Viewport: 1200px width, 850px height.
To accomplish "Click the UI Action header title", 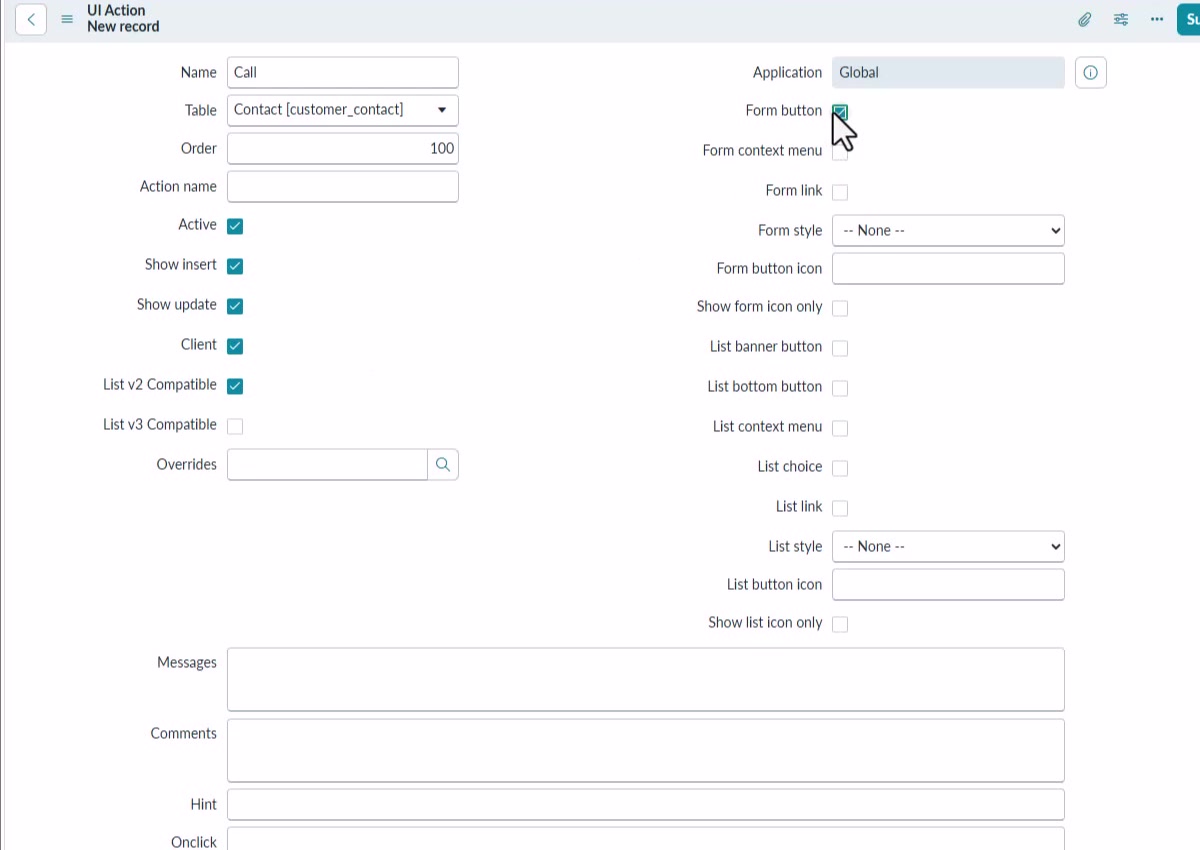I will click(116, 11).
